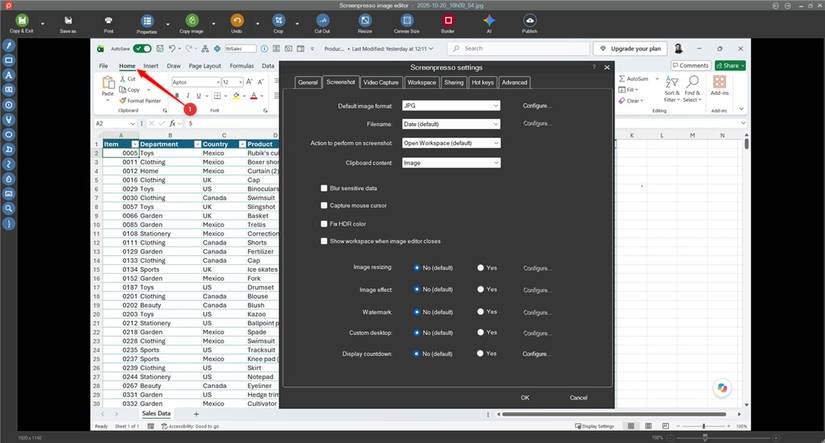Click the green Share button in Excel

(x=730, y=66)
